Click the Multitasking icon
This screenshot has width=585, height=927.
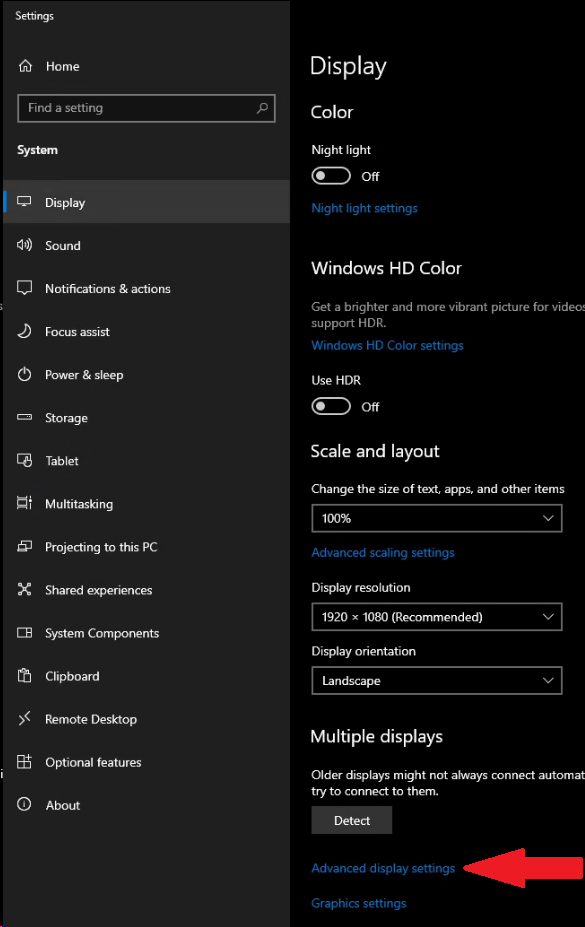click(x=24, y=503)
